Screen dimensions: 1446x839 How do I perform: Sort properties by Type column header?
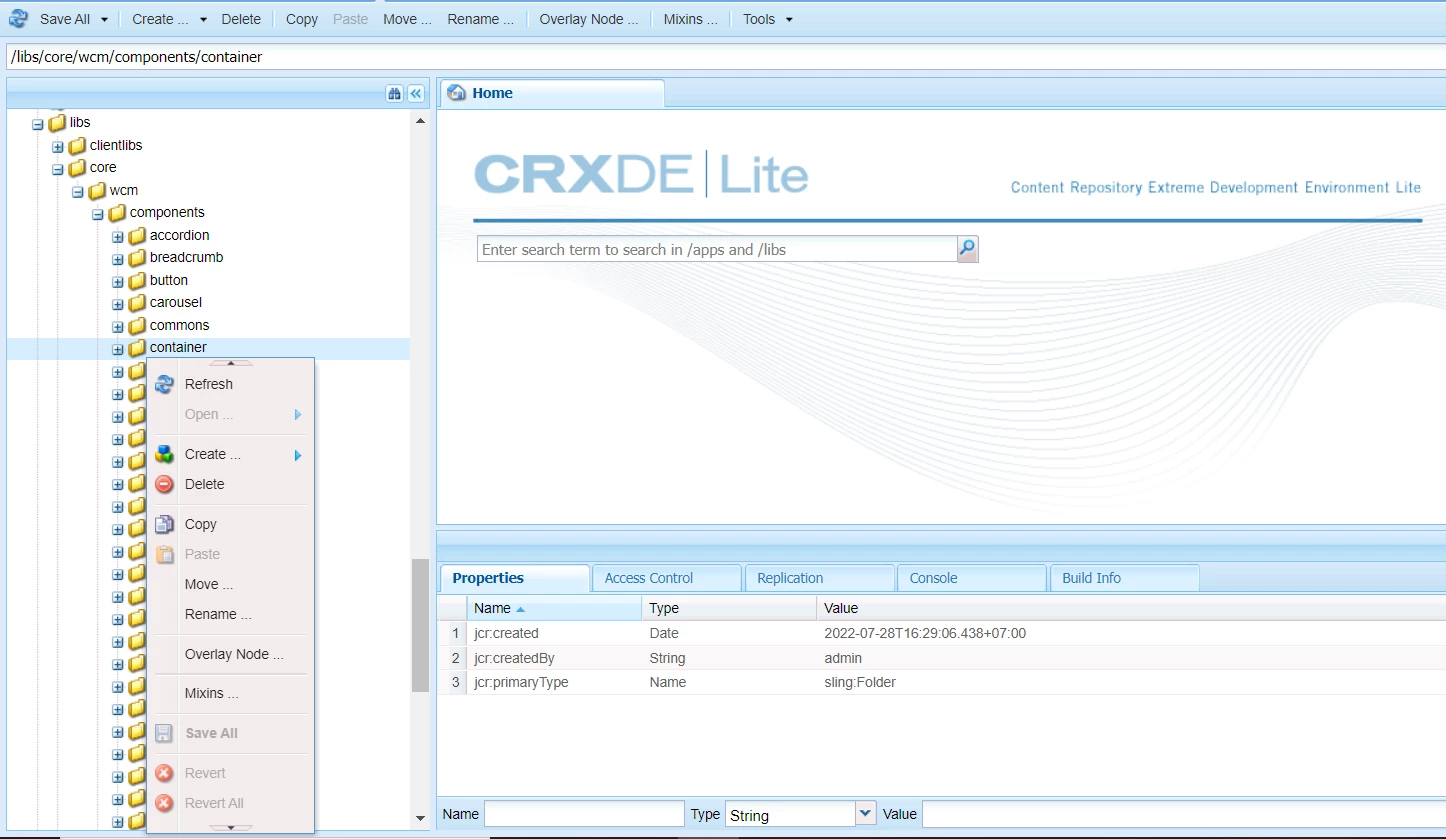point(729,608)
